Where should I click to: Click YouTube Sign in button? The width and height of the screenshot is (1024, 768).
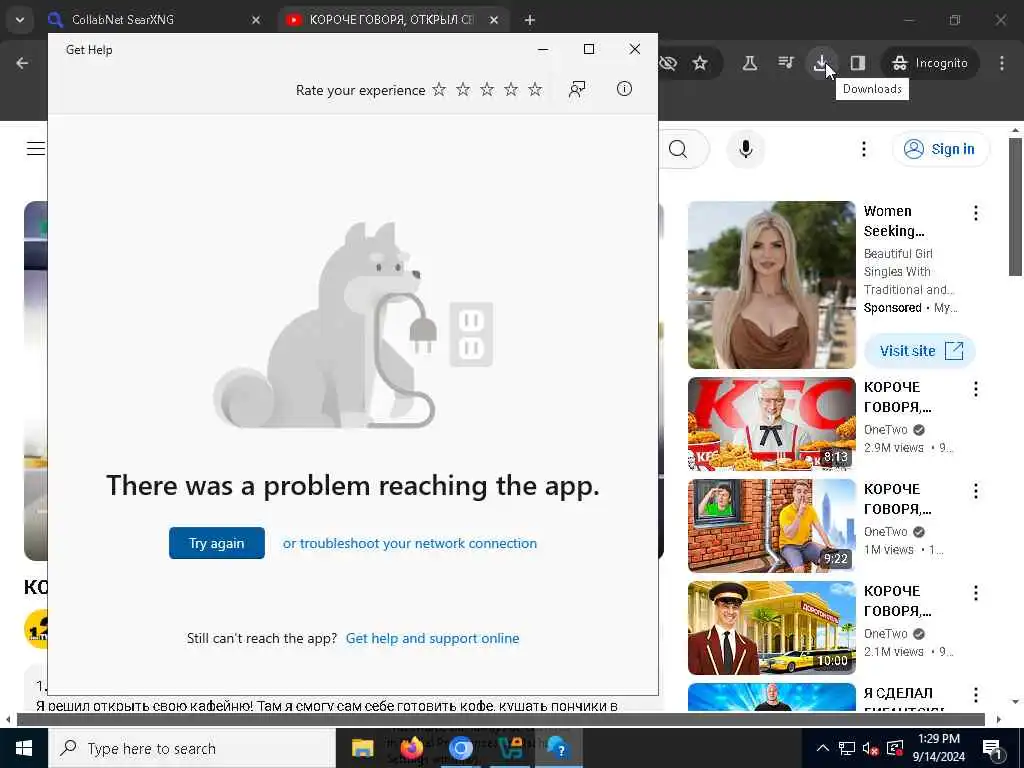click(940, 149)
